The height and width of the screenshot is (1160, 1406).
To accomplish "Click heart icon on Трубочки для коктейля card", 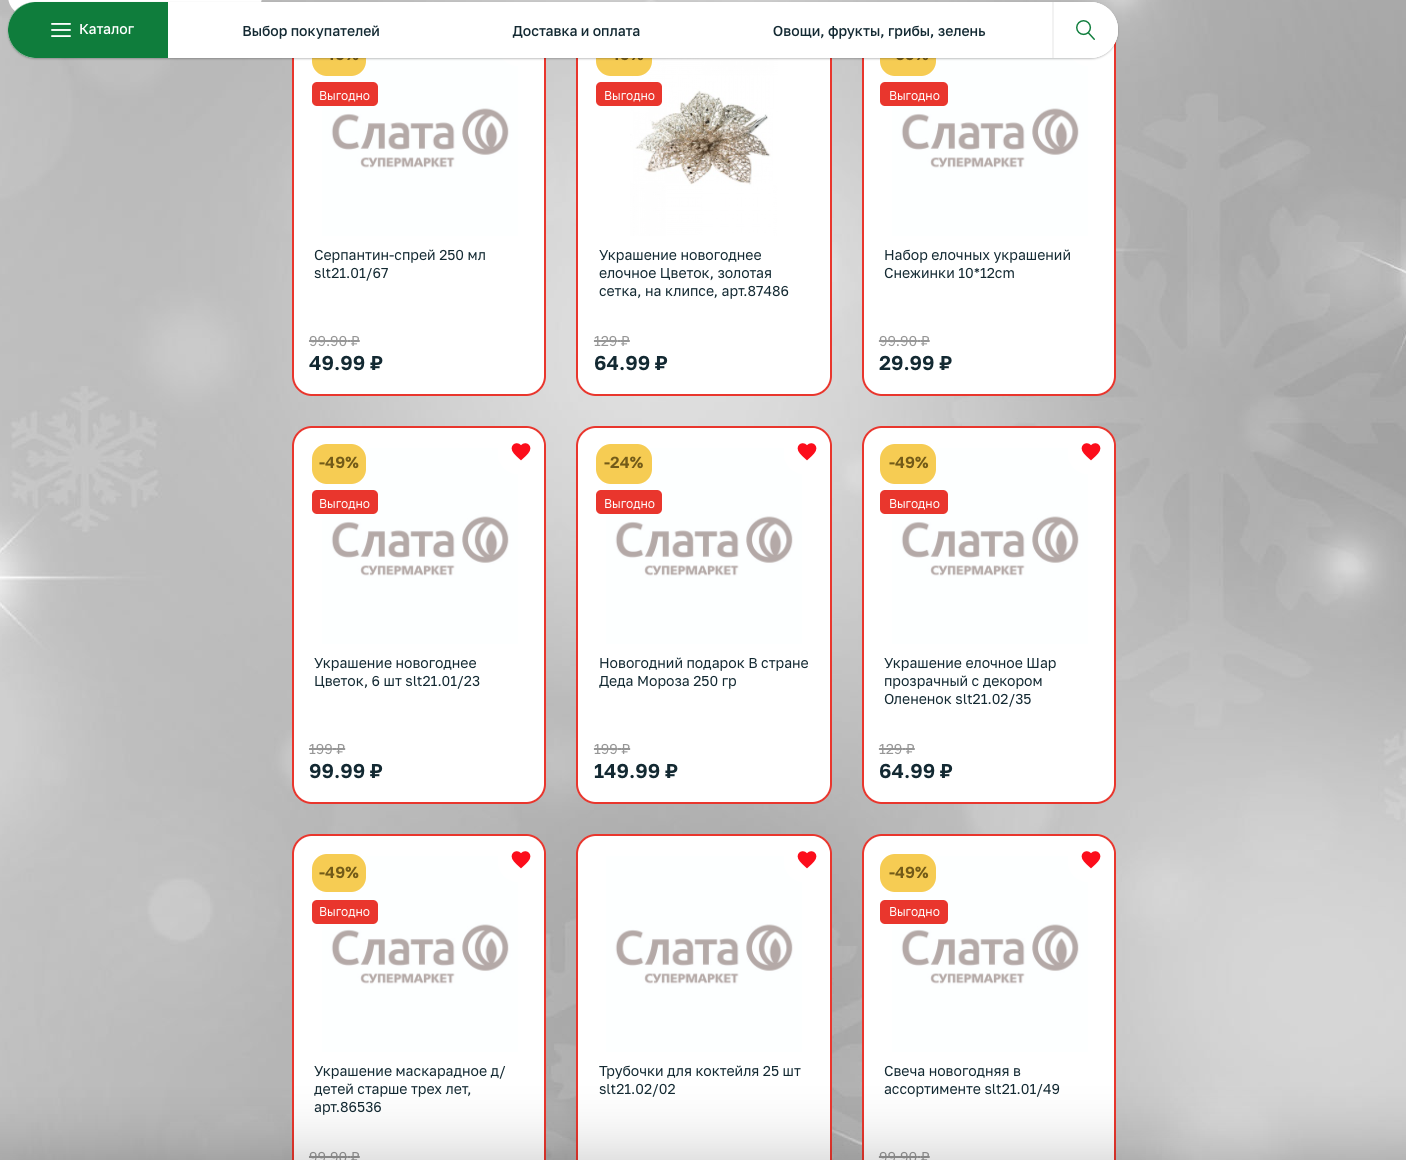I will (x=807, y=859).
